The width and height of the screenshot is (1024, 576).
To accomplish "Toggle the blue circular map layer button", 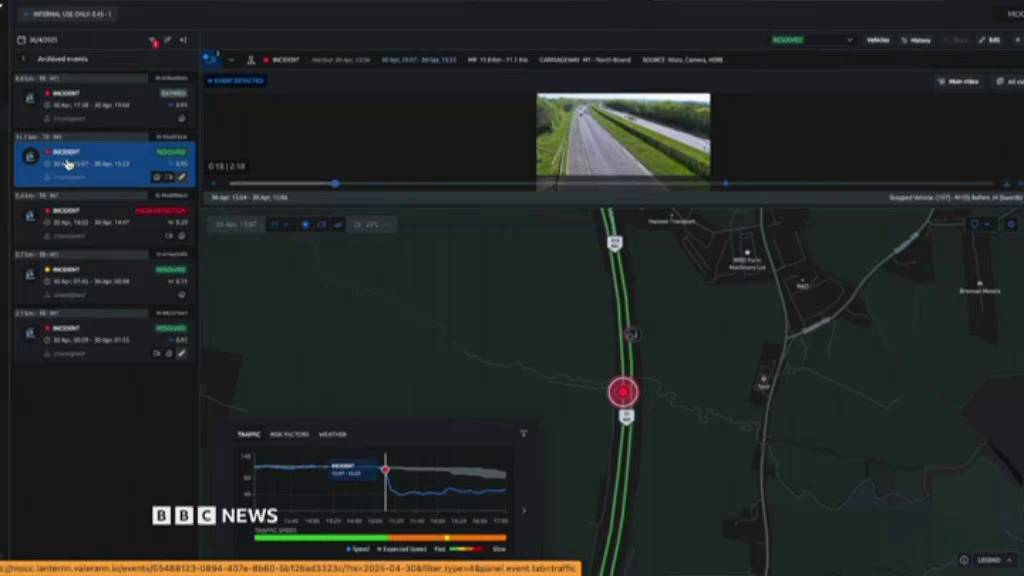I will (x=306, y=225).
